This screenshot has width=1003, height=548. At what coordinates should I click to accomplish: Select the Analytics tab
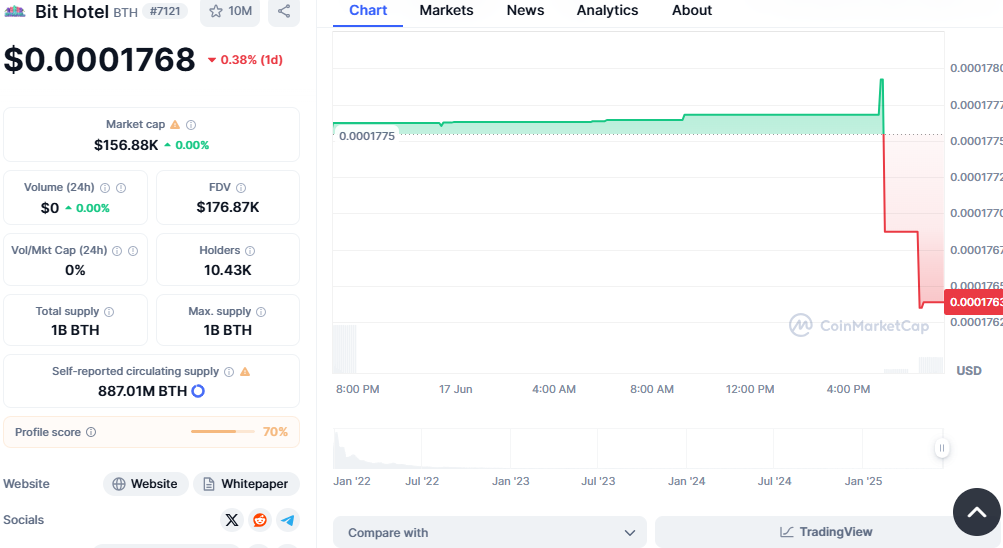click(x=607, y=11)
